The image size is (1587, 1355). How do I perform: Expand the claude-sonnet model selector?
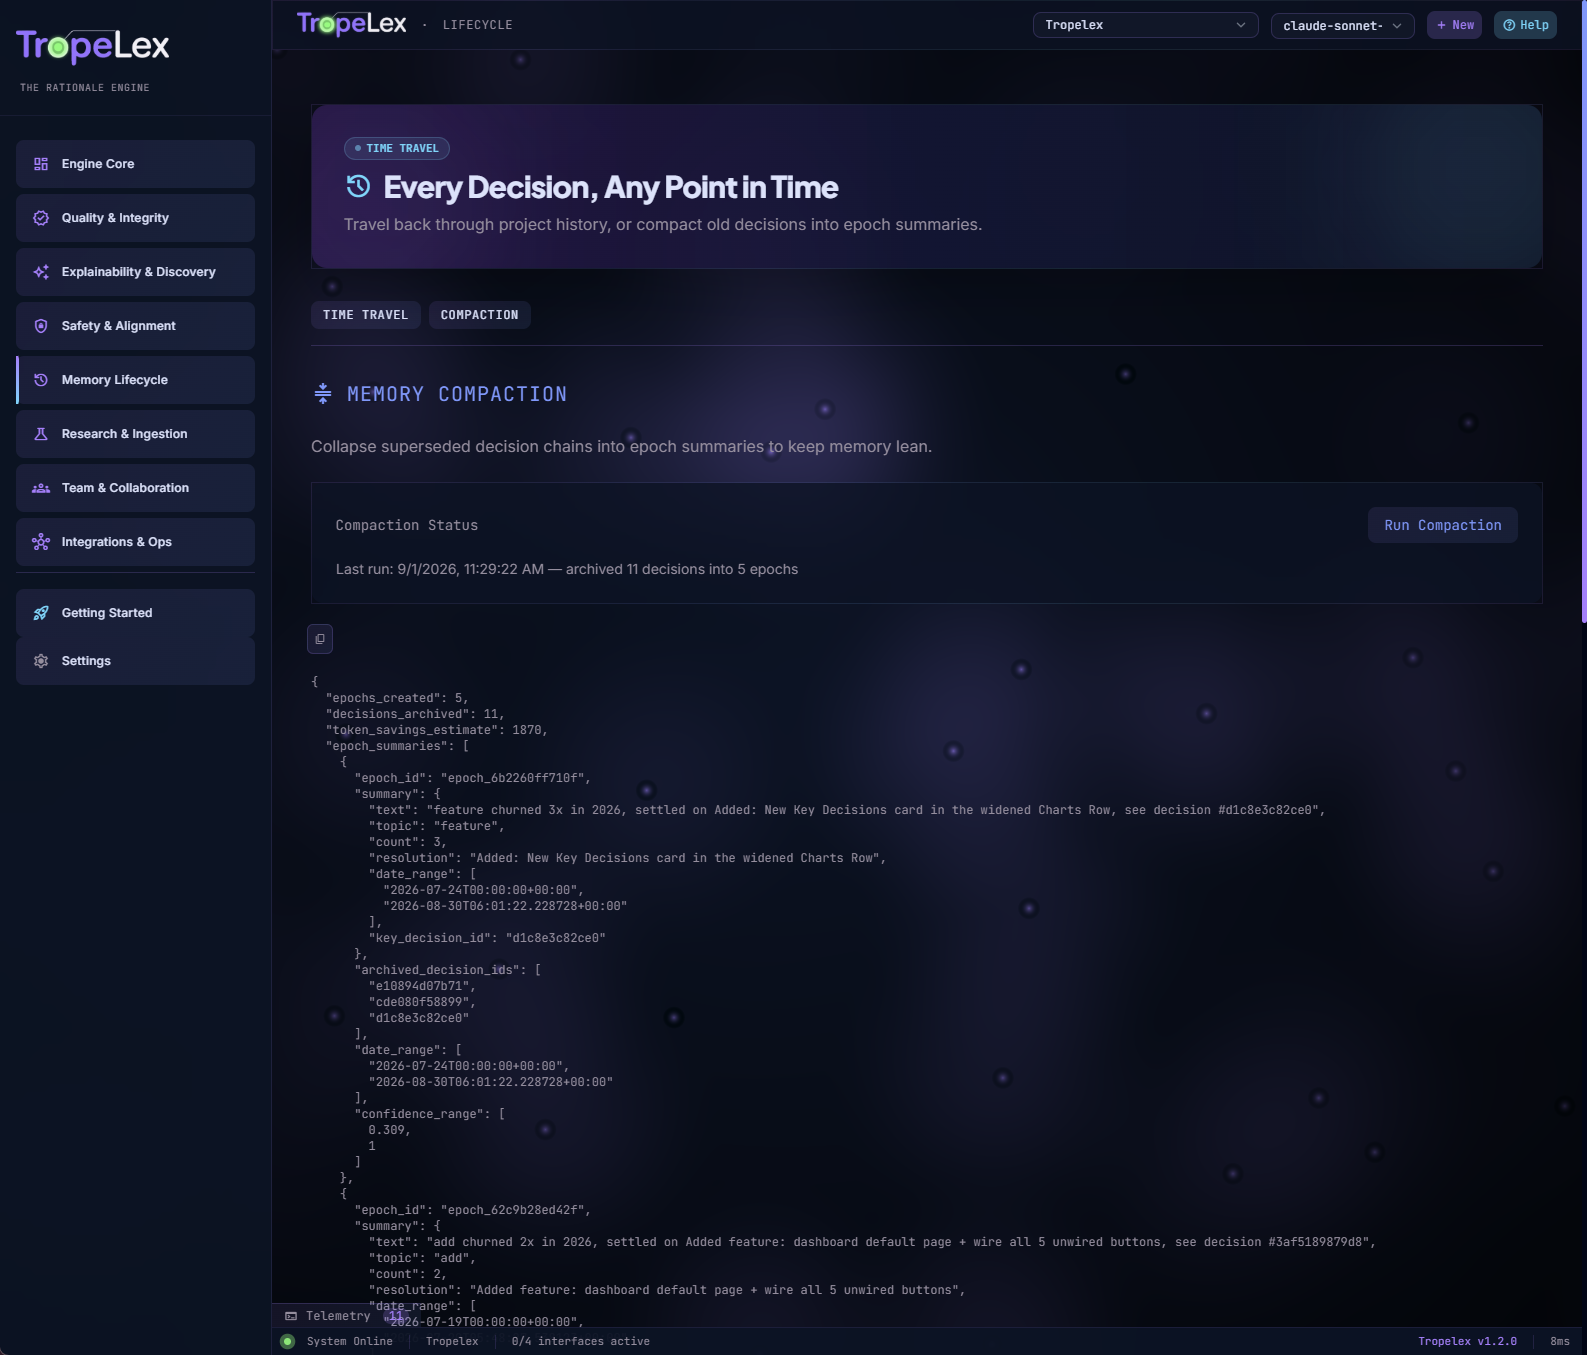point(1342,26)
